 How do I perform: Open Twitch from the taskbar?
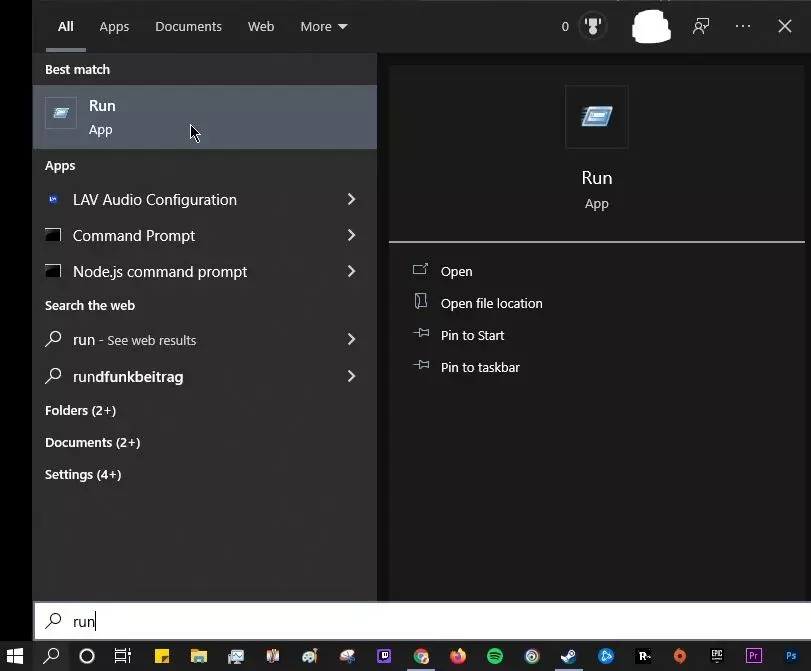click(384, 657)
